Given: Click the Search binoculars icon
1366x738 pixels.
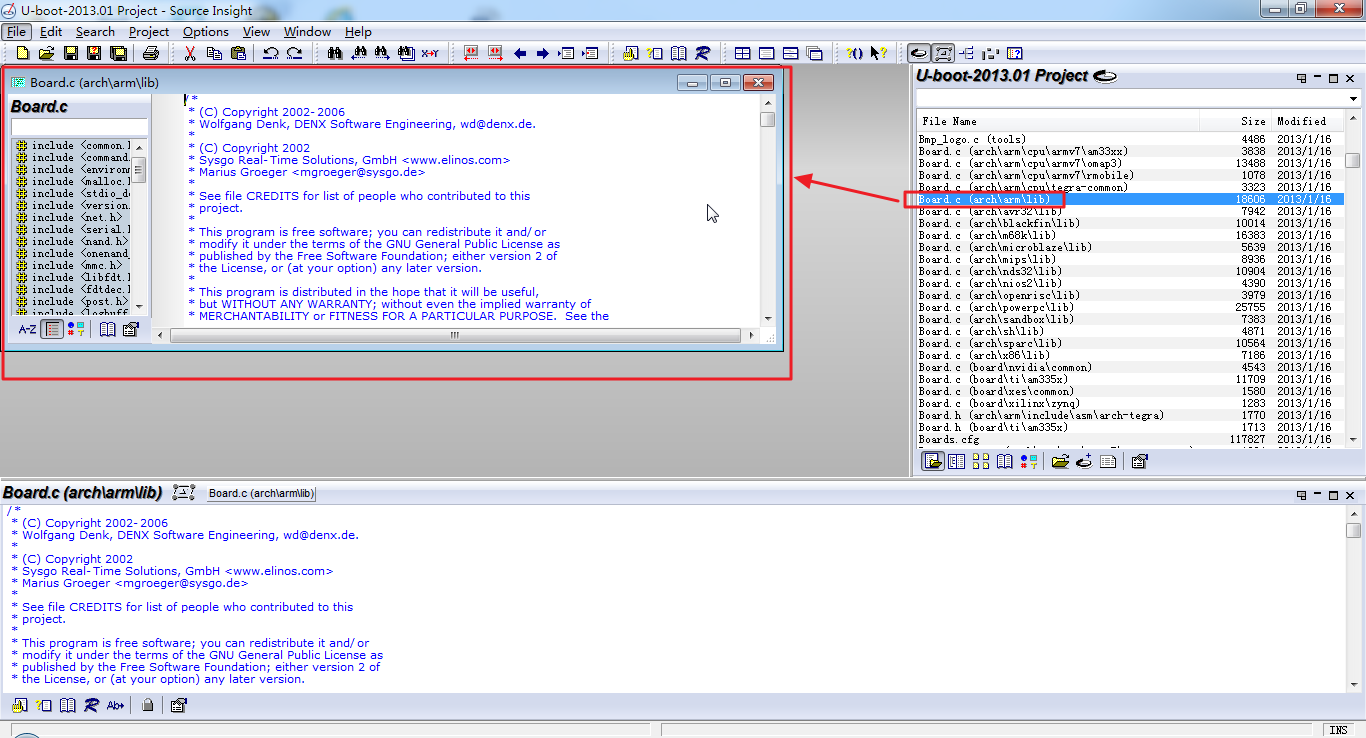Looking at the screenshot, I should click(335, 53).
